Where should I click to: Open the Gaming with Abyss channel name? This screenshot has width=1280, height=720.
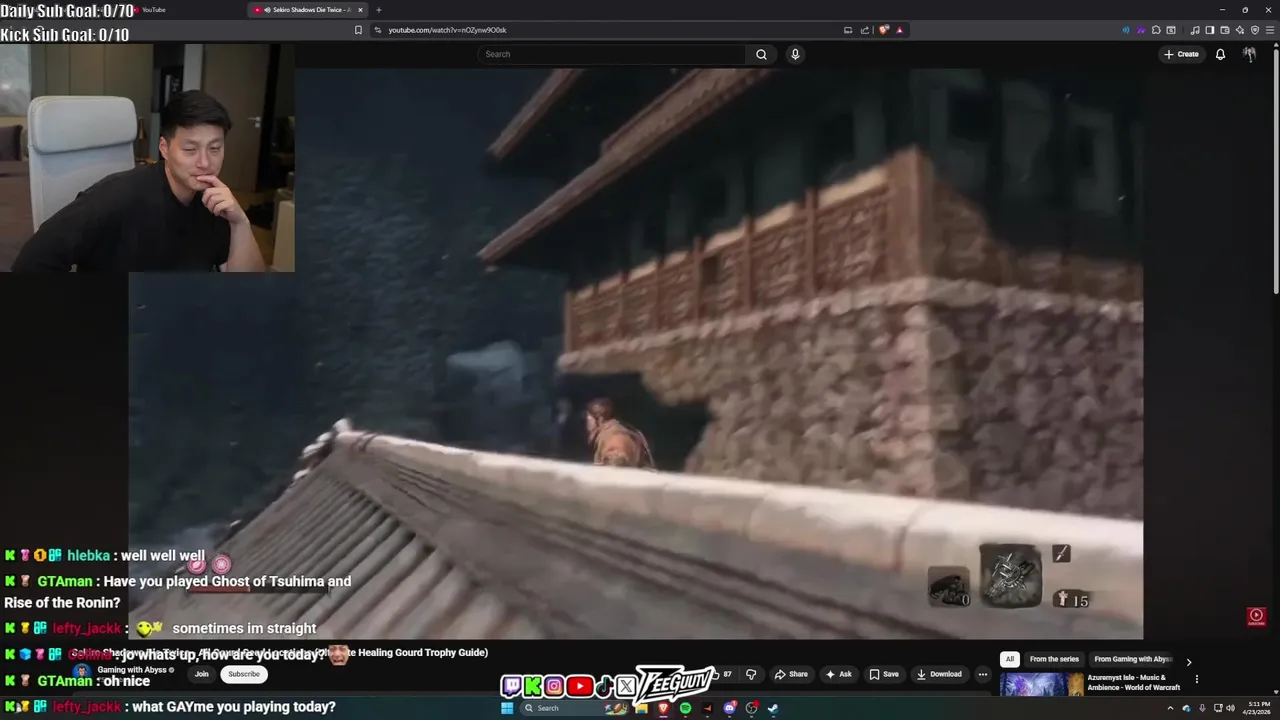132,670
